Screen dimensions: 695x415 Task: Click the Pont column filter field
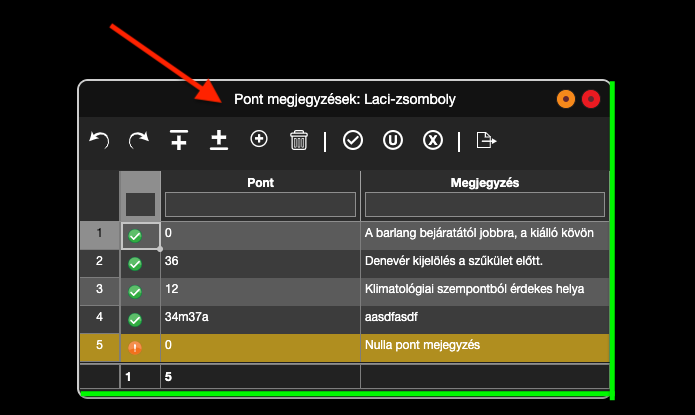pyautogui.click(x=260, y=205)
